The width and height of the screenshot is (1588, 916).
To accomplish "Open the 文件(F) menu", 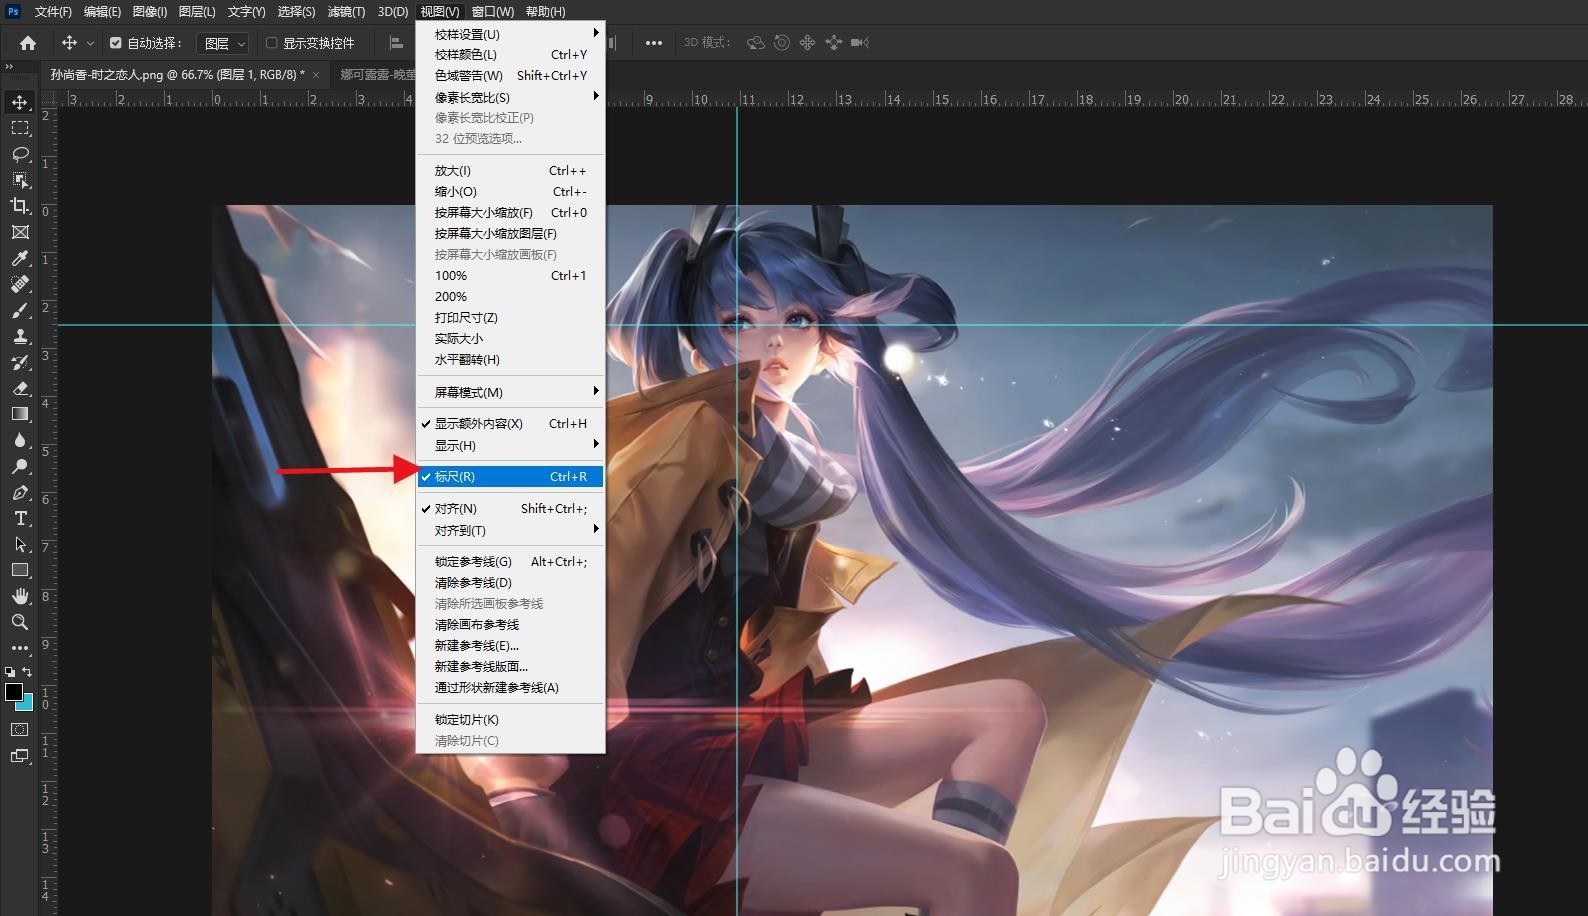I will click(53, 12).
